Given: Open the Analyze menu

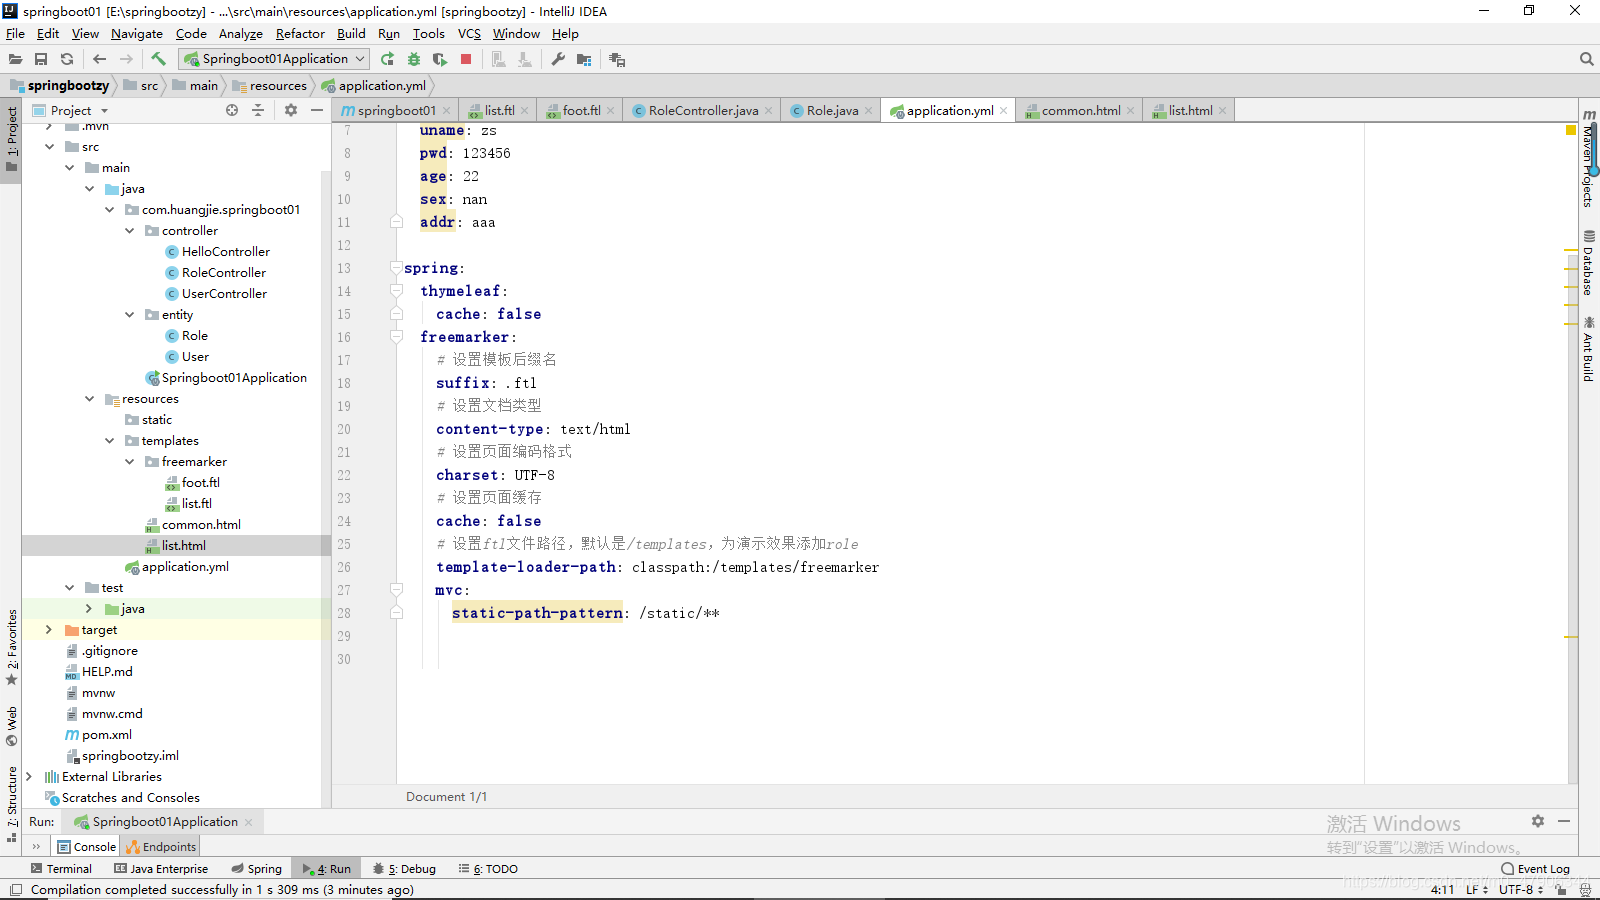Looking at the screenshot, I should [x=241, y=34].
